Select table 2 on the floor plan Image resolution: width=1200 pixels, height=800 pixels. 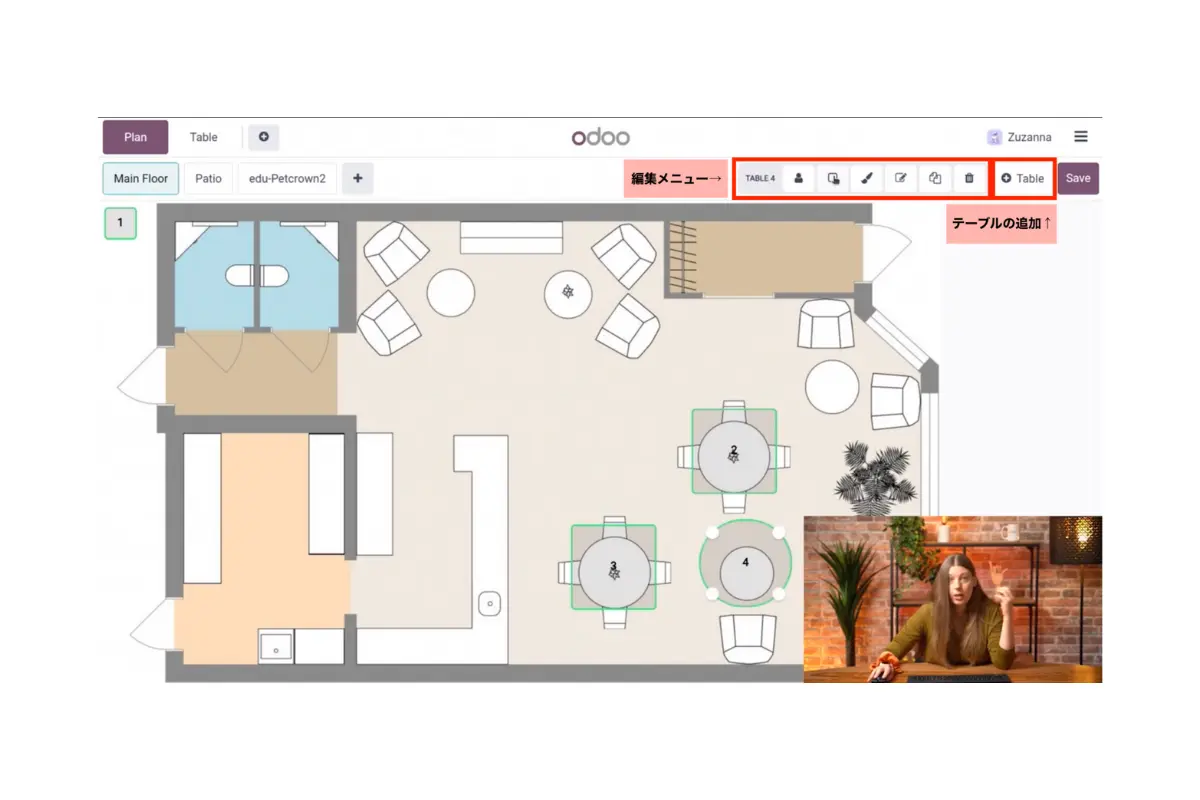click(734, 453)
